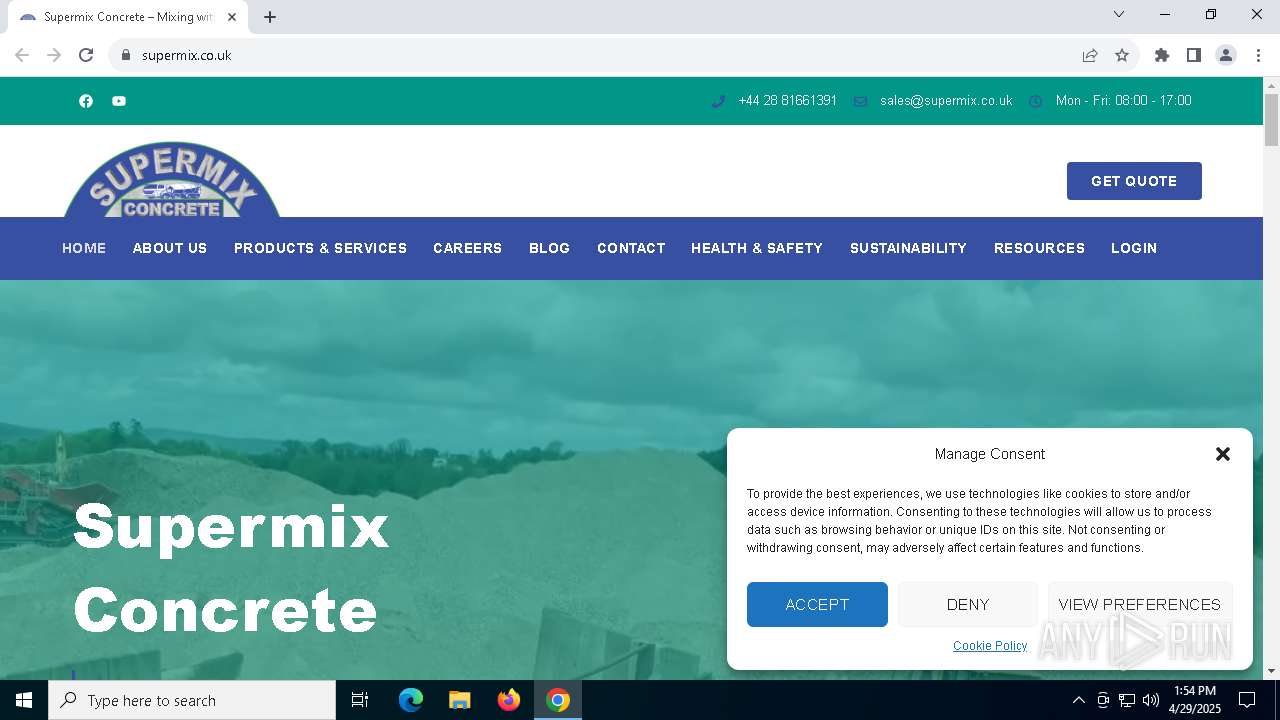This screenshot has height=720, width=1280.
Task: Reload the supermix.co.uk page
Action: (86, 55)
